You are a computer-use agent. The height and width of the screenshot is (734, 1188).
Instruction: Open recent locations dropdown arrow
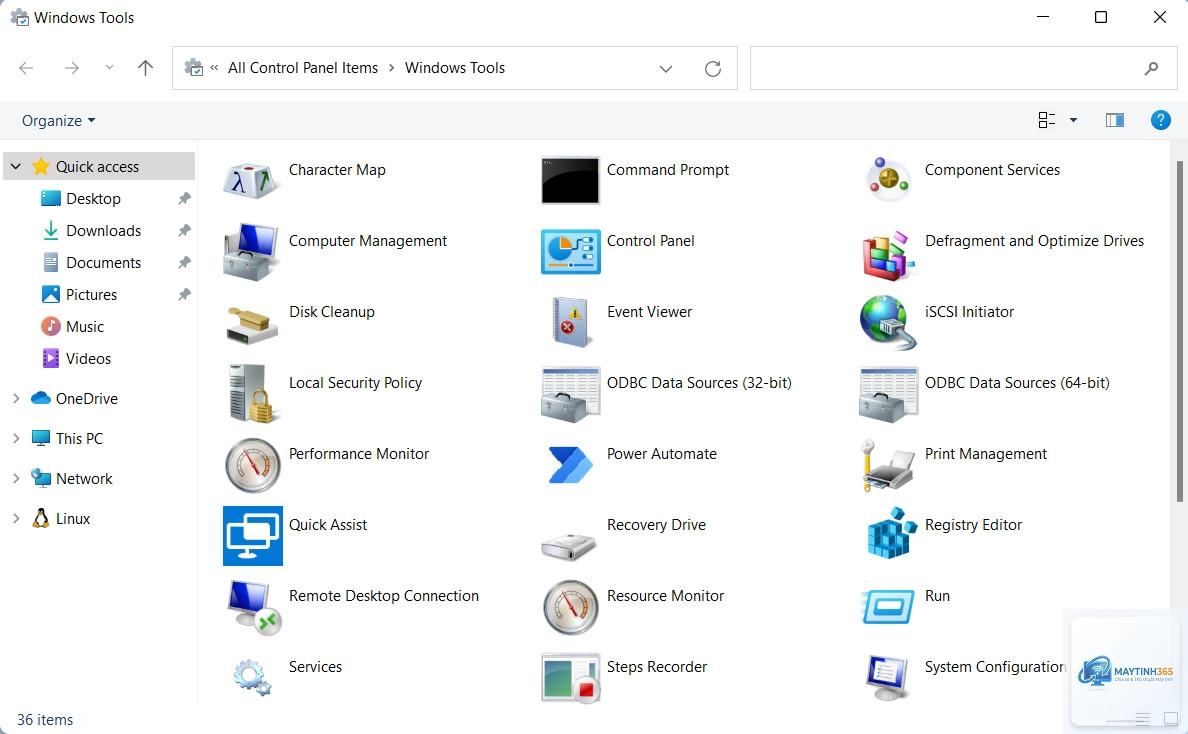point(109,67)
